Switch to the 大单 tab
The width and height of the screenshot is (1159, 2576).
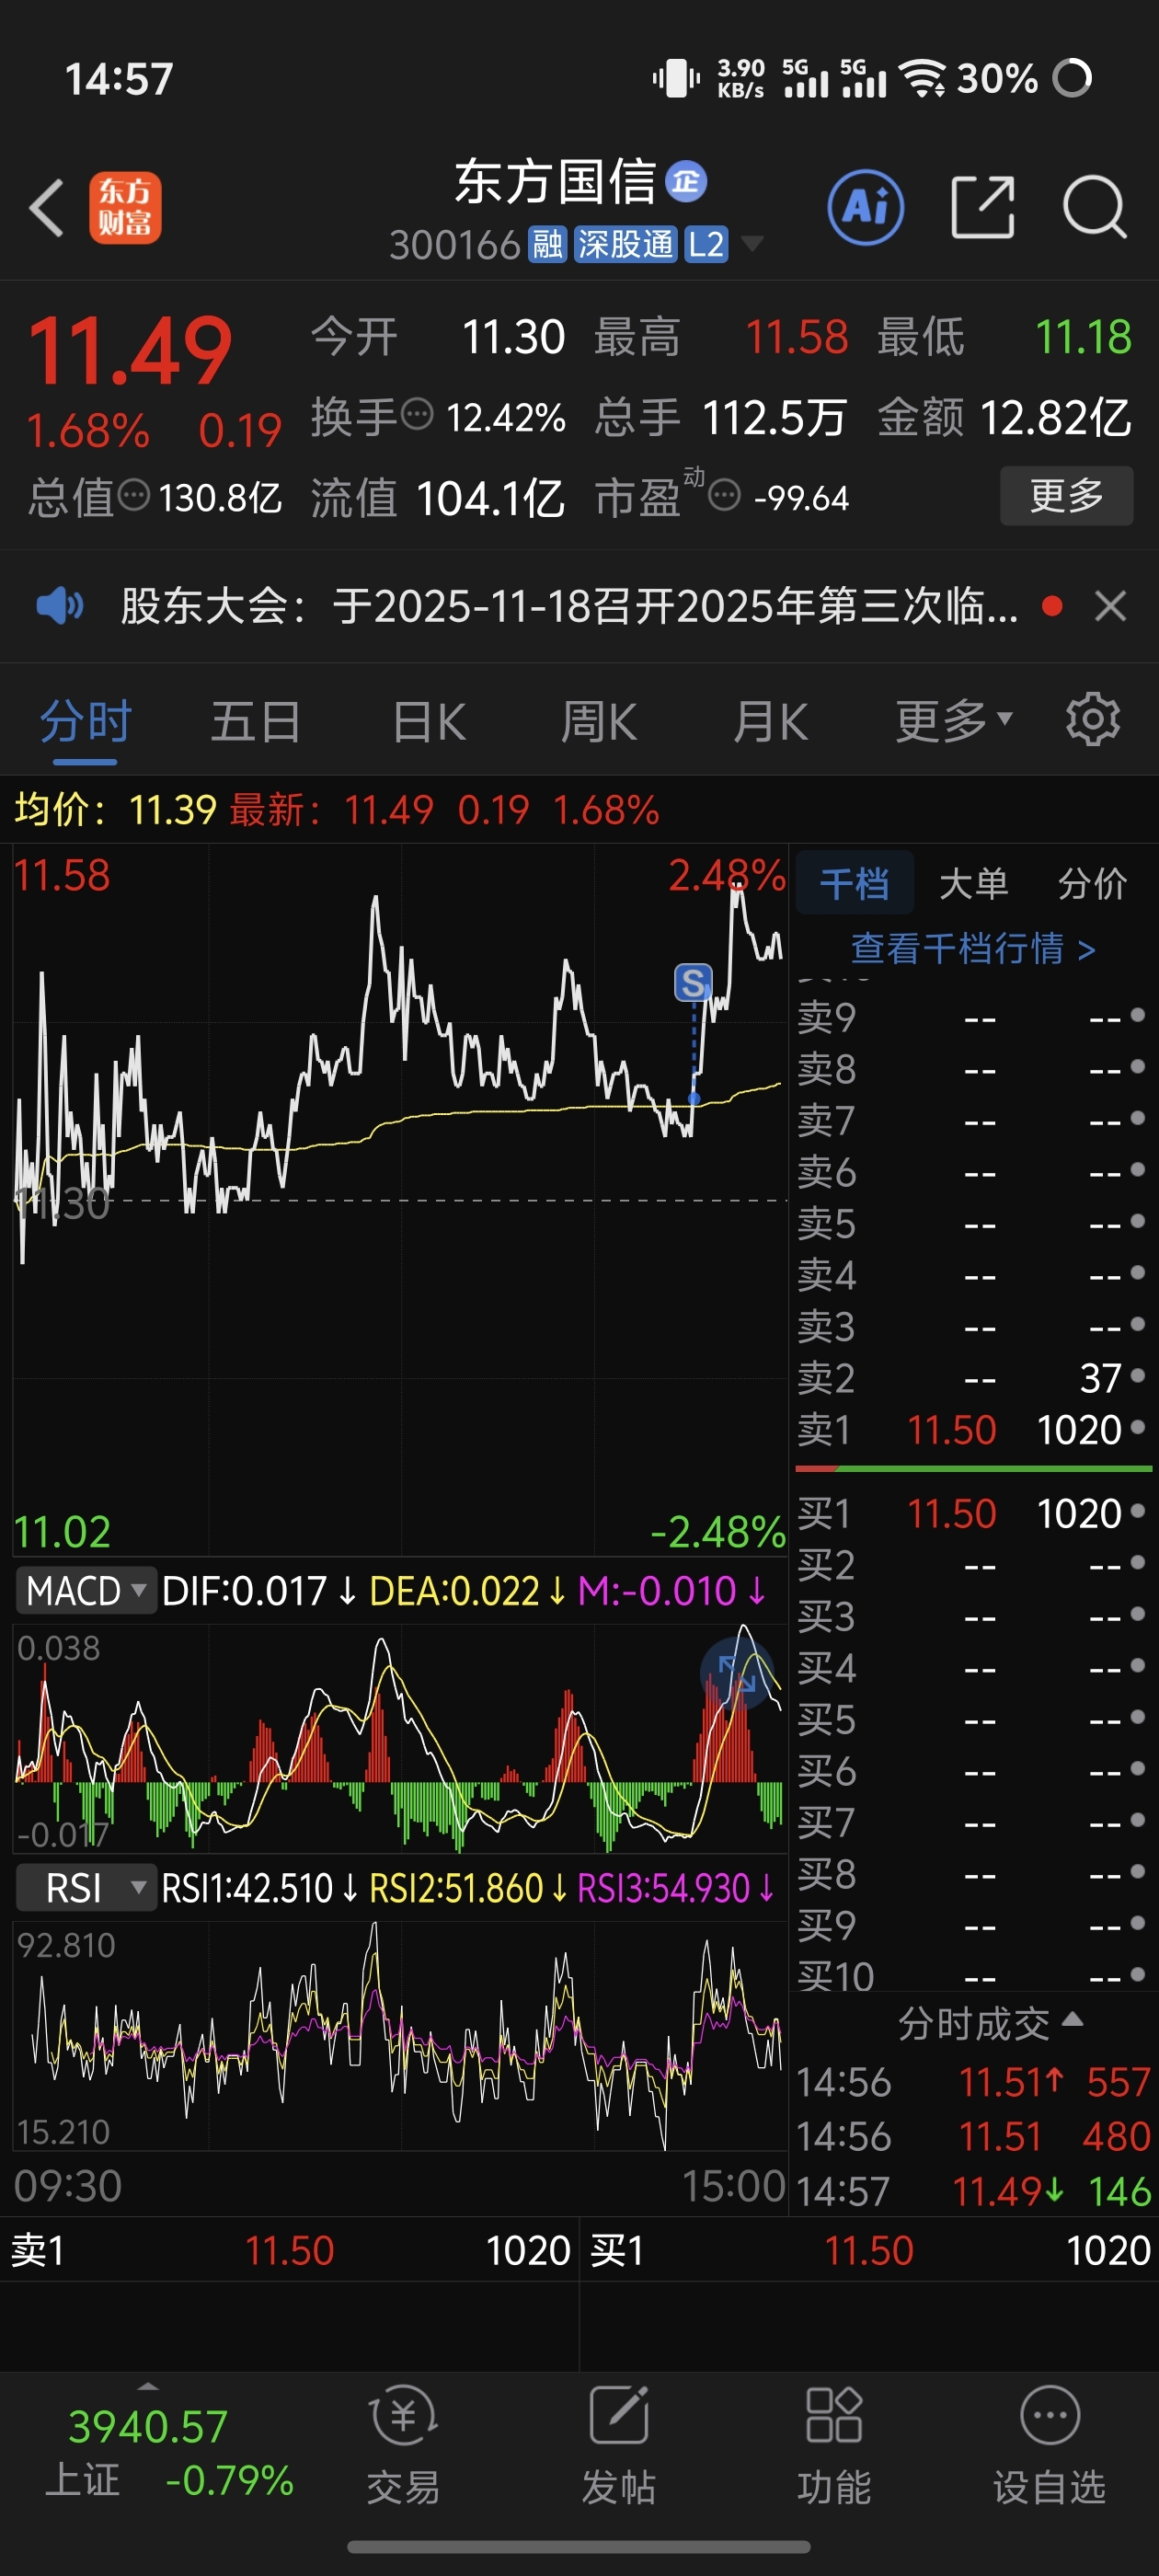tap(973, 883)
